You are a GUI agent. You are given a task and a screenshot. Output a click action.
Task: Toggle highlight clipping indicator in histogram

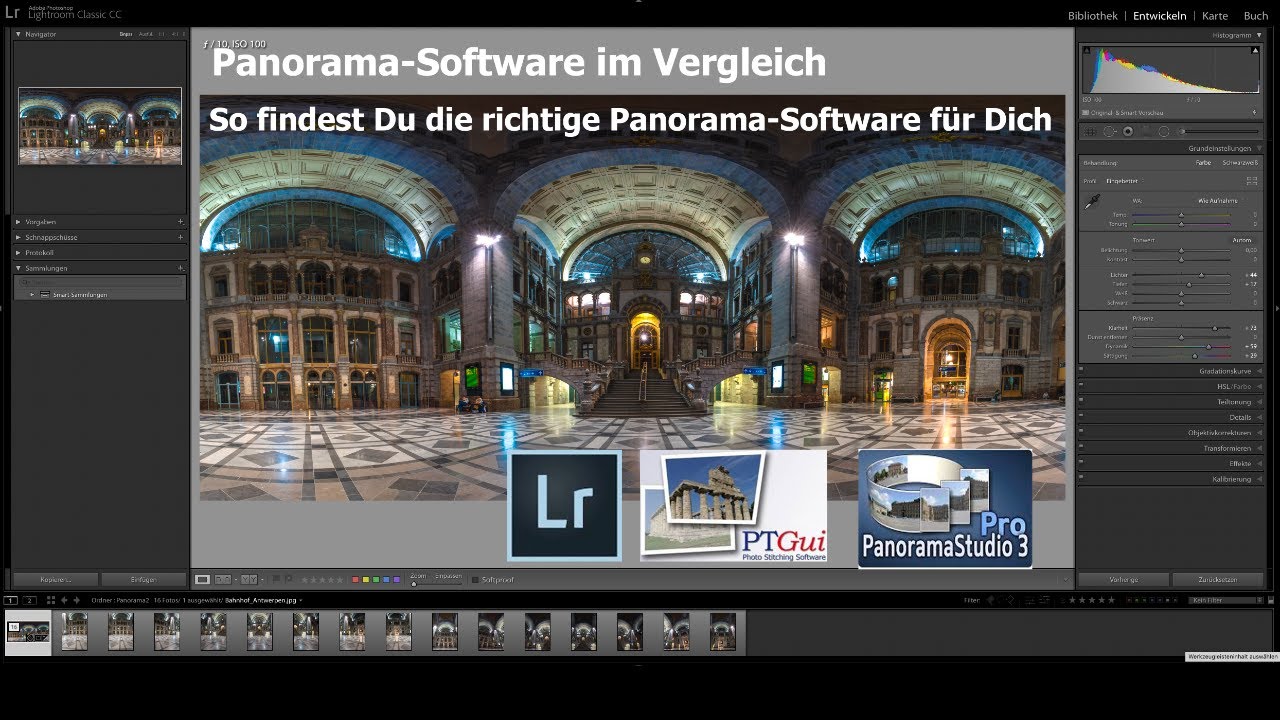[1256, 51]
